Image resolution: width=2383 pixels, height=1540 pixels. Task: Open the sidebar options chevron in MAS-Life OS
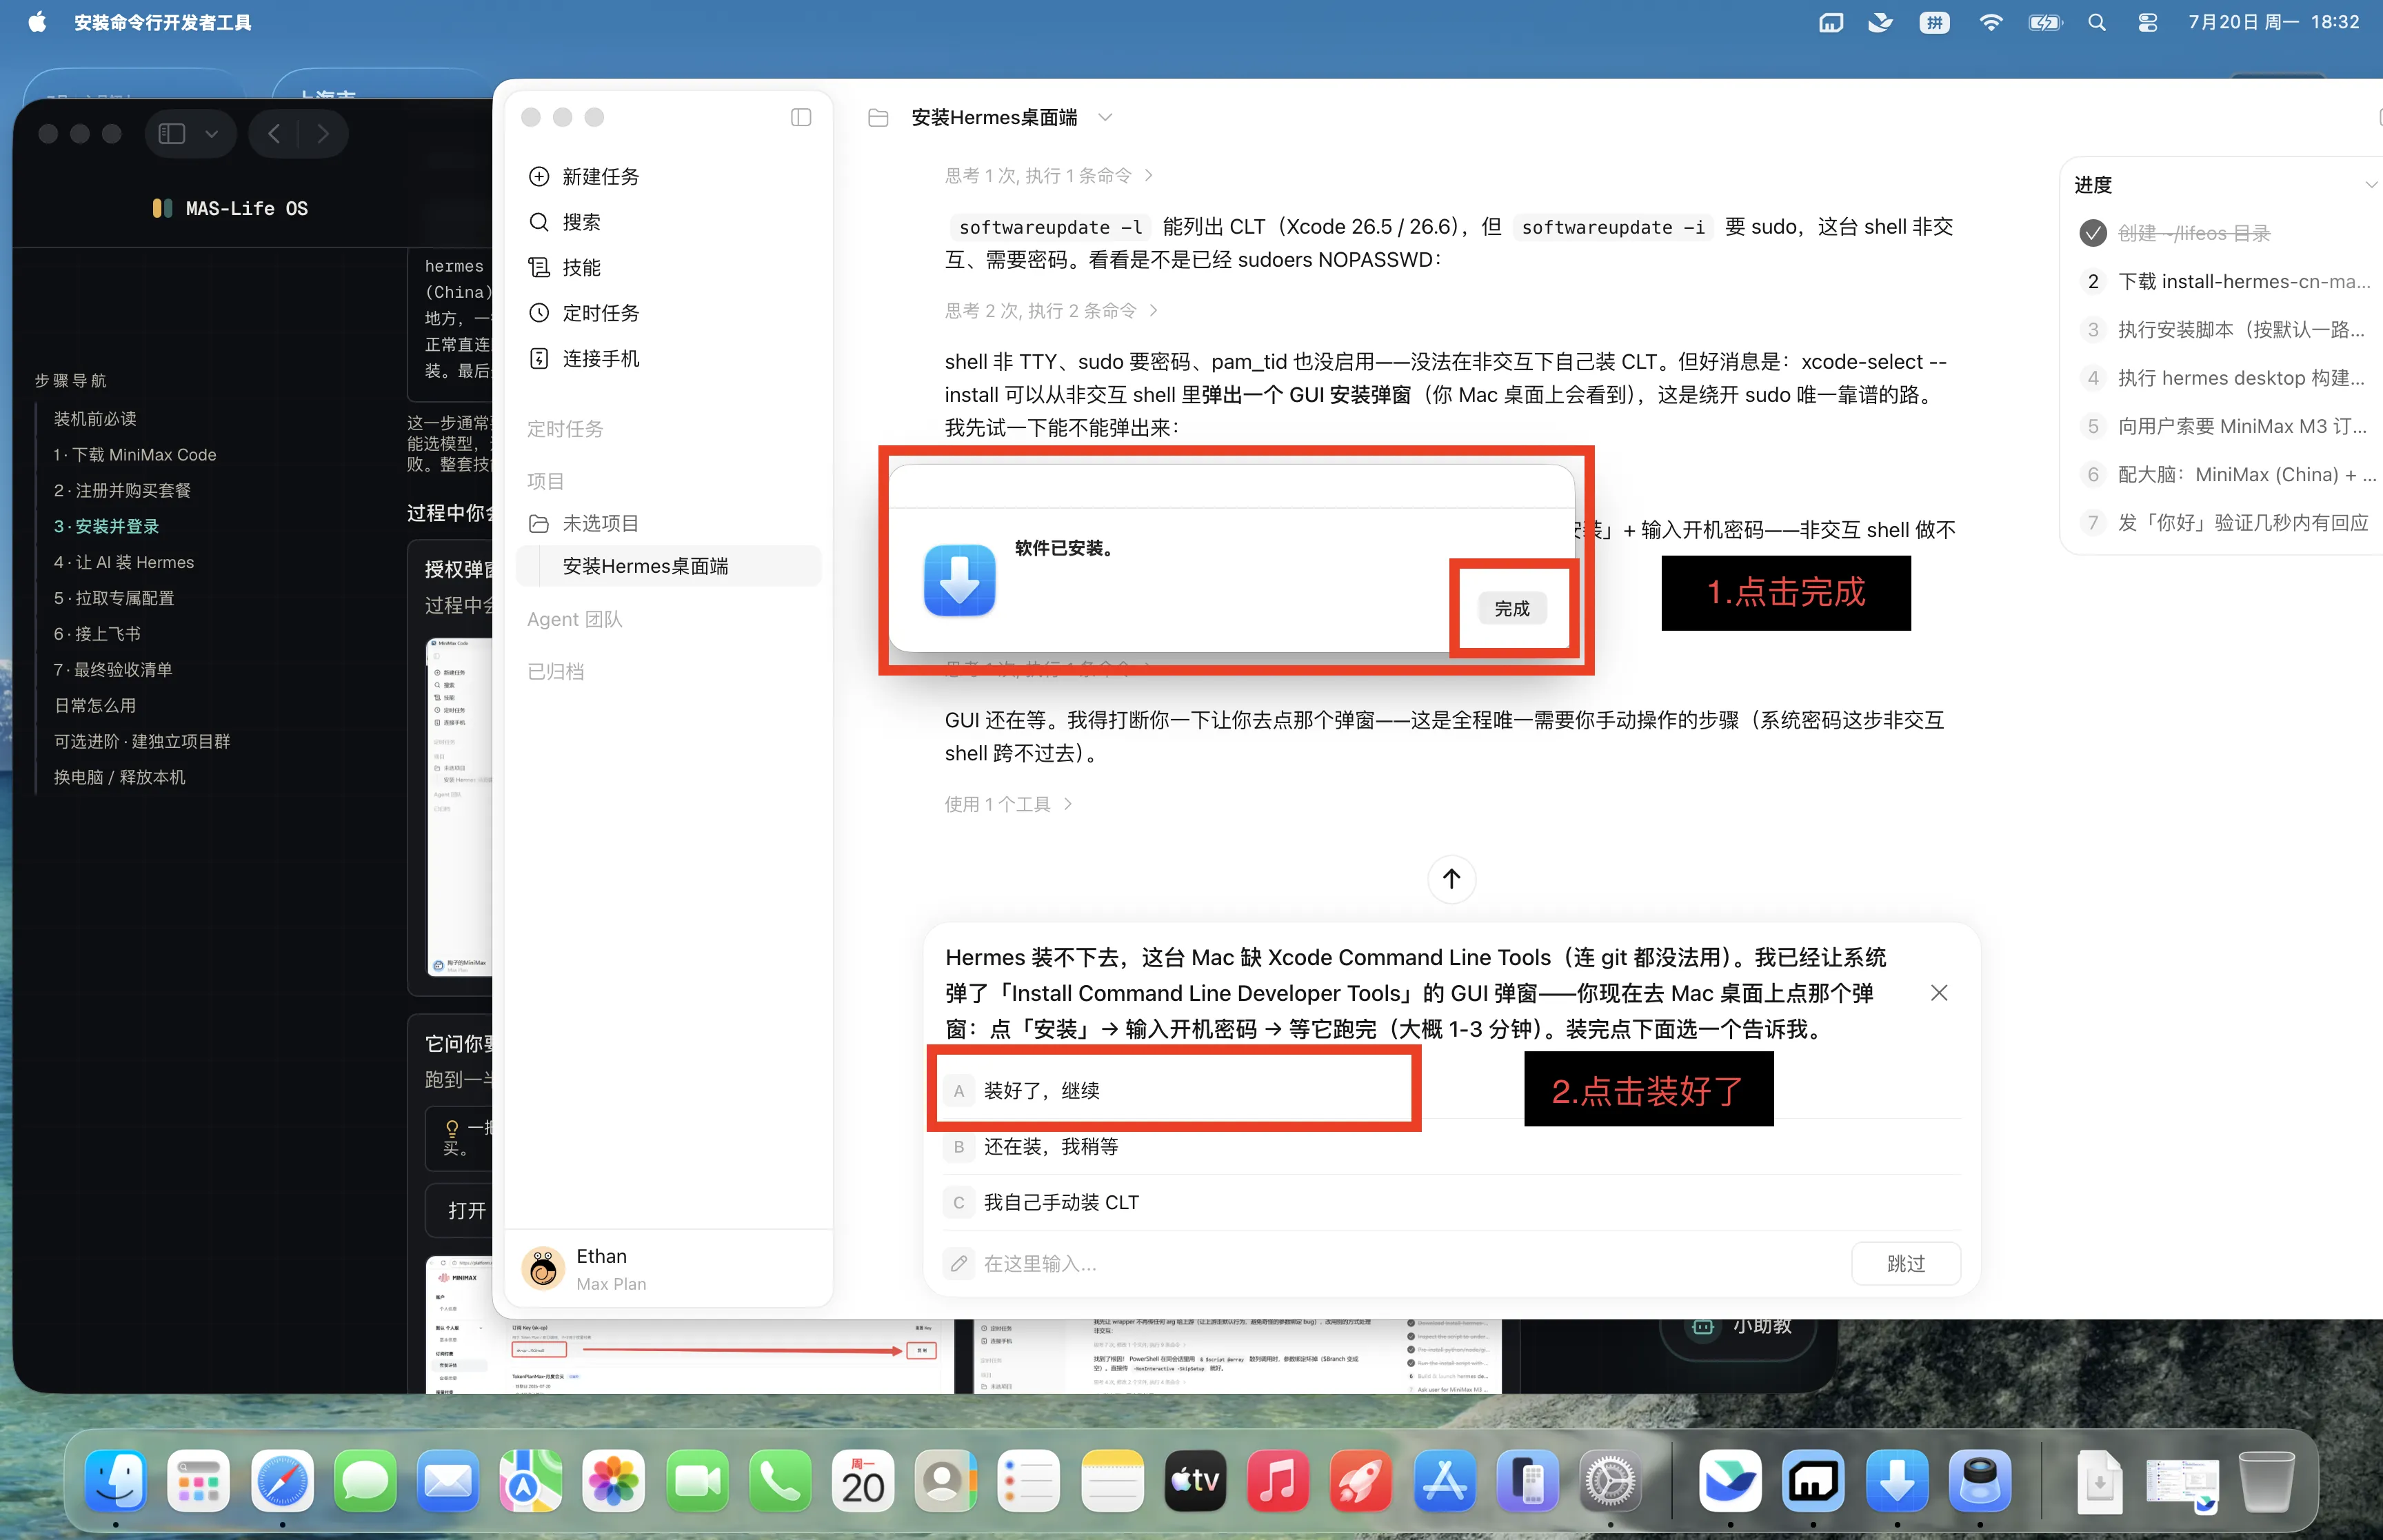212,134
